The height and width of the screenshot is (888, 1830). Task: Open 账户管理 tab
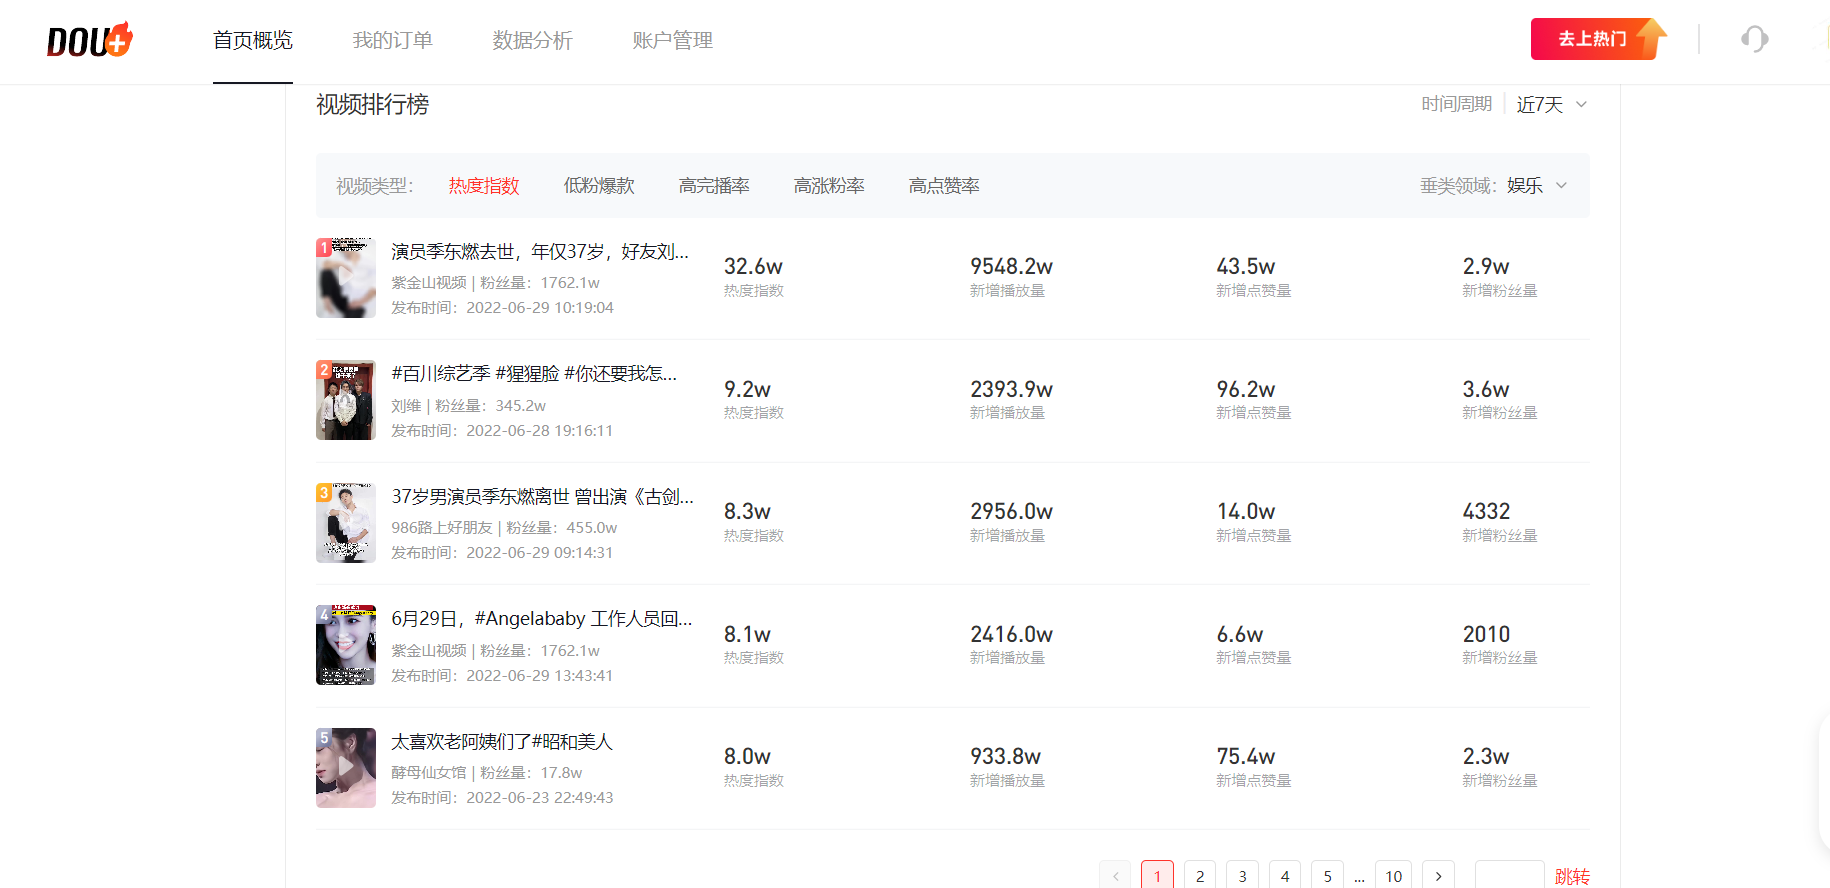(673, 40)
